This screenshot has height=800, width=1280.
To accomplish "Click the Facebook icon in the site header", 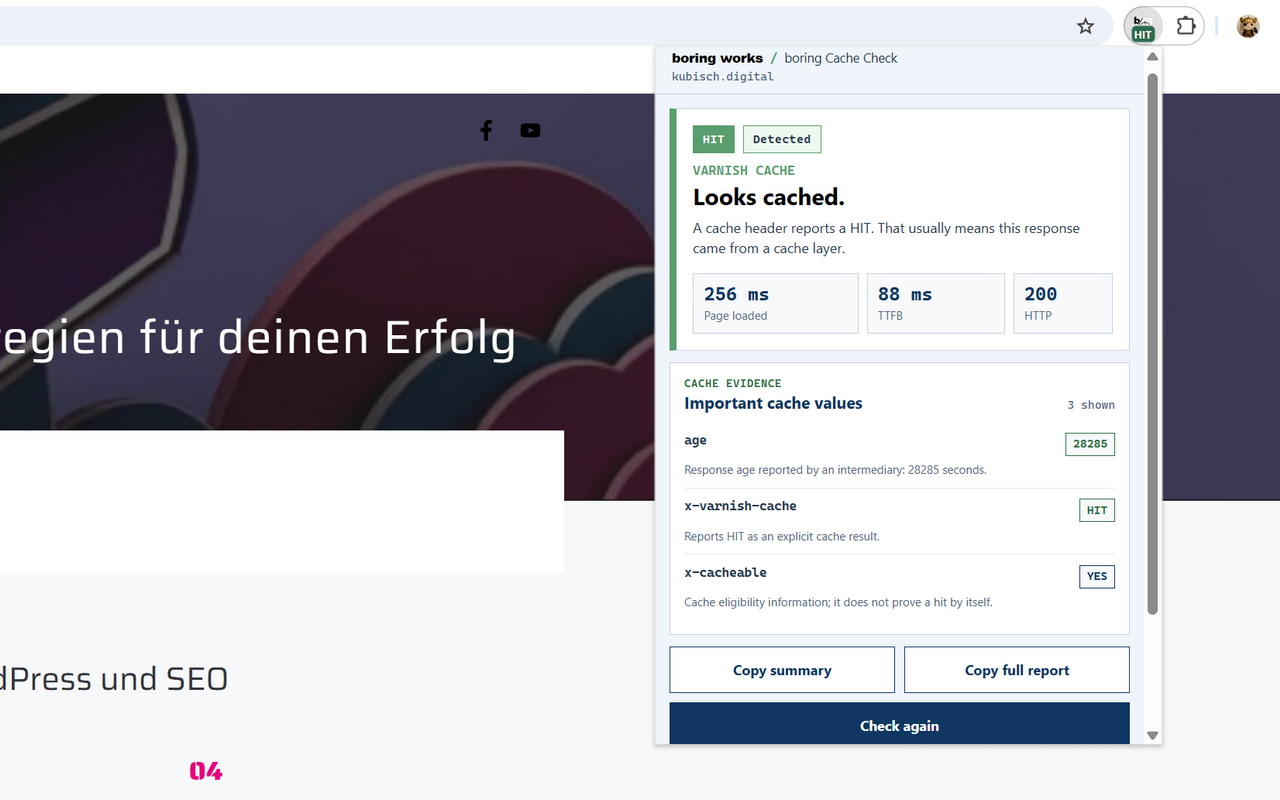I will tap(486, 130).
